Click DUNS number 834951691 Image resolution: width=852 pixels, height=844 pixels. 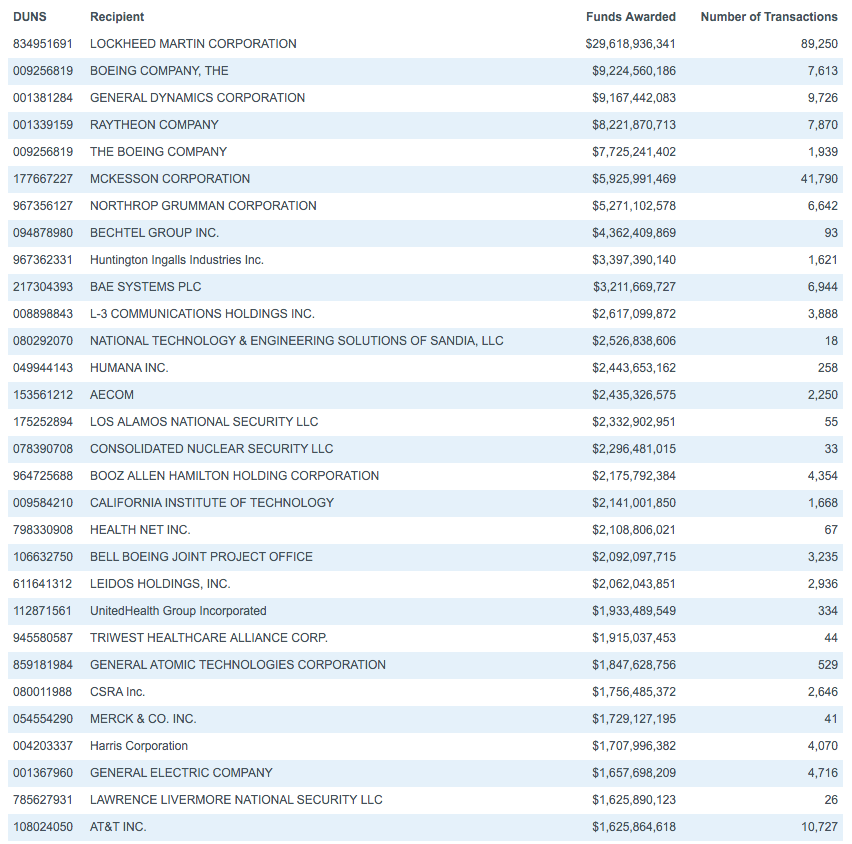coord(42,44)
